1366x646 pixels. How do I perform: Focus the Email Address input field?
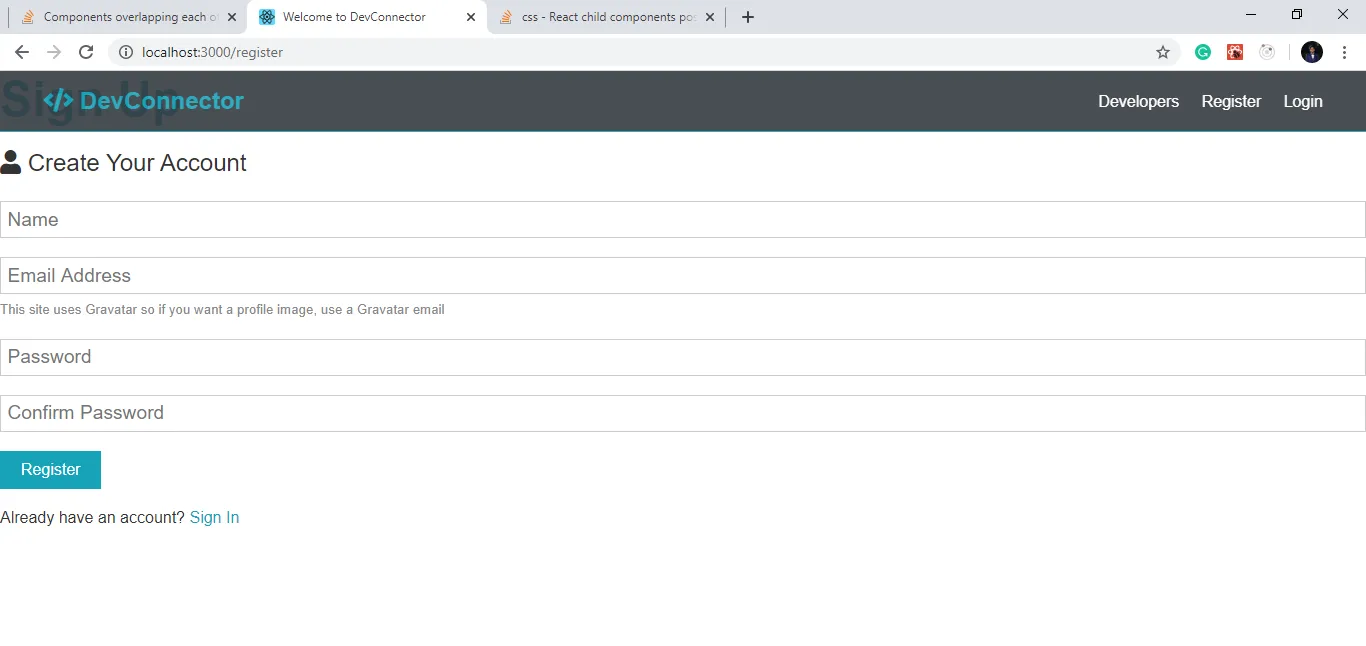[x=683, y=275]
